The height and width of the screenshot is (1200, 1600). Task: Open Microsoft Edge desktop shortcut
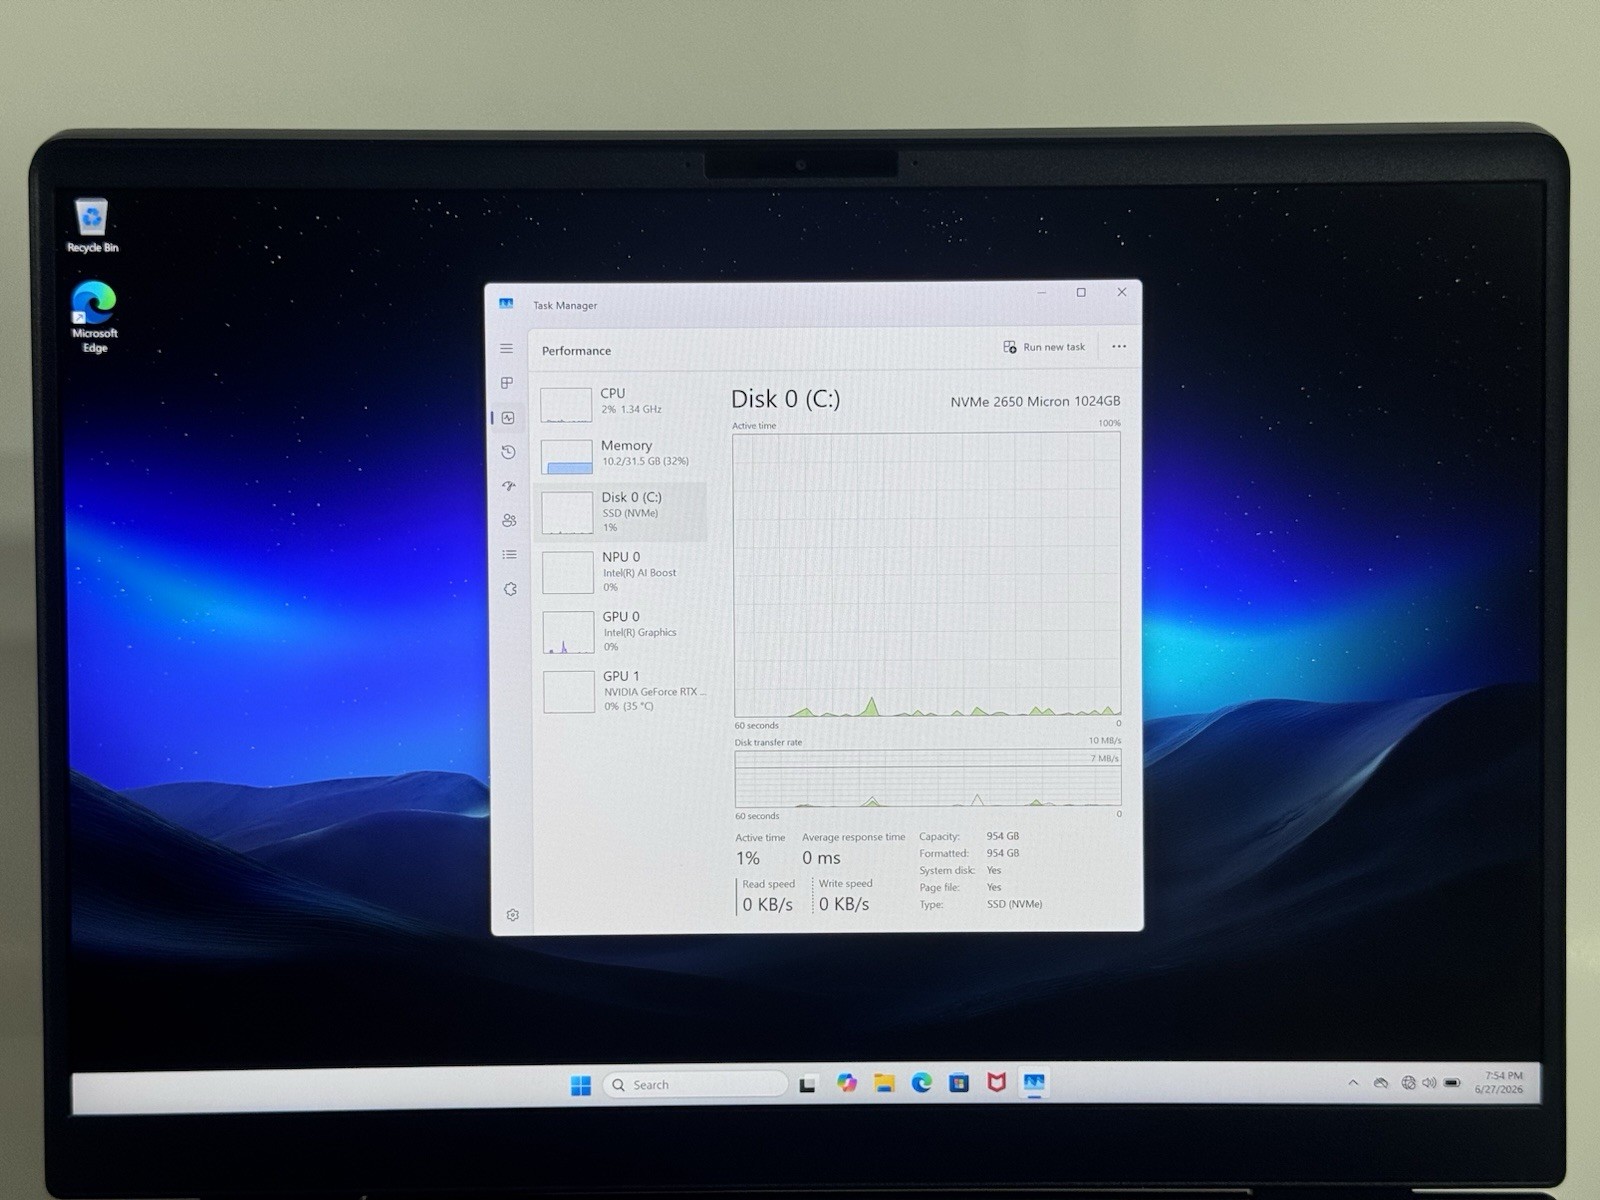click(94, 317)
